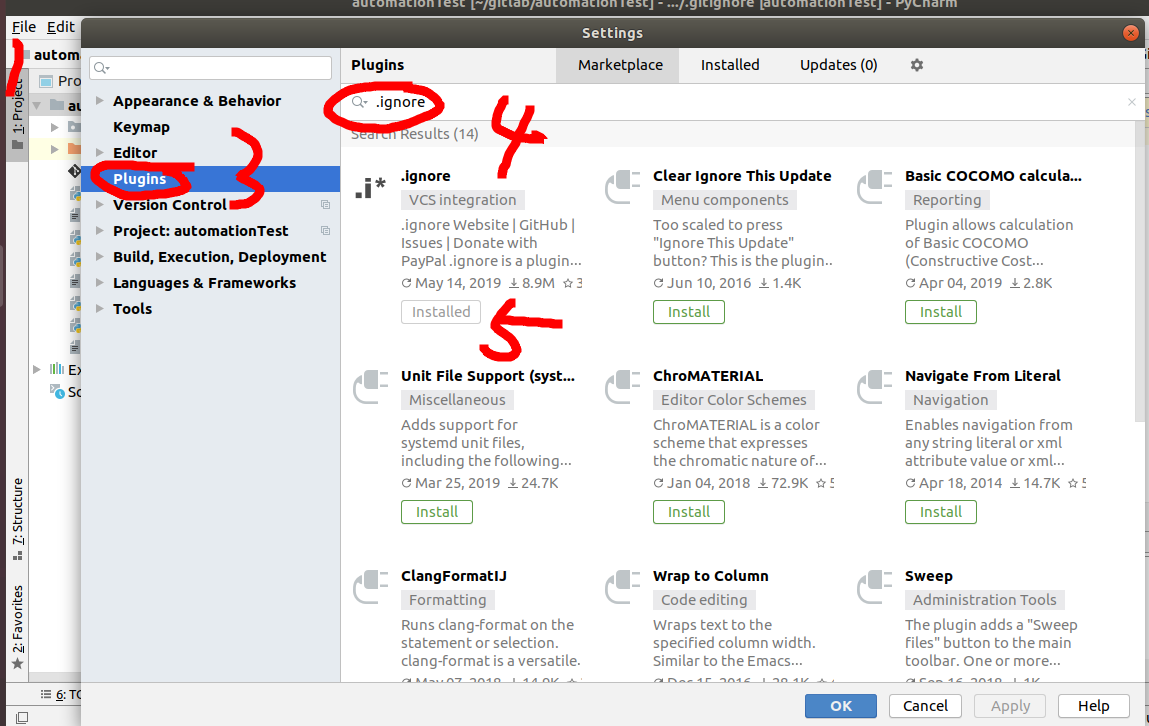
Task: Click the plugin search field containing .ignore
Action: [x=740, y=103]
